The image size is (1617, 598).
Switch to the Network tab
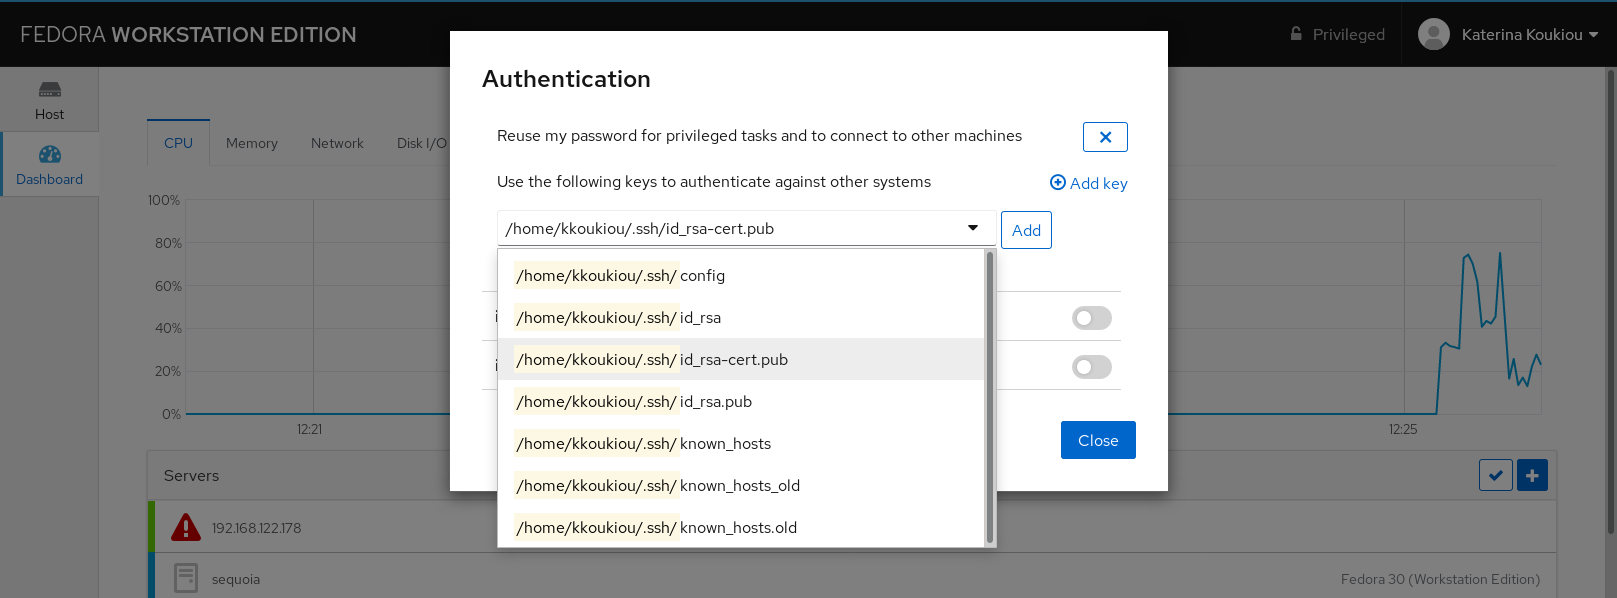337,143
